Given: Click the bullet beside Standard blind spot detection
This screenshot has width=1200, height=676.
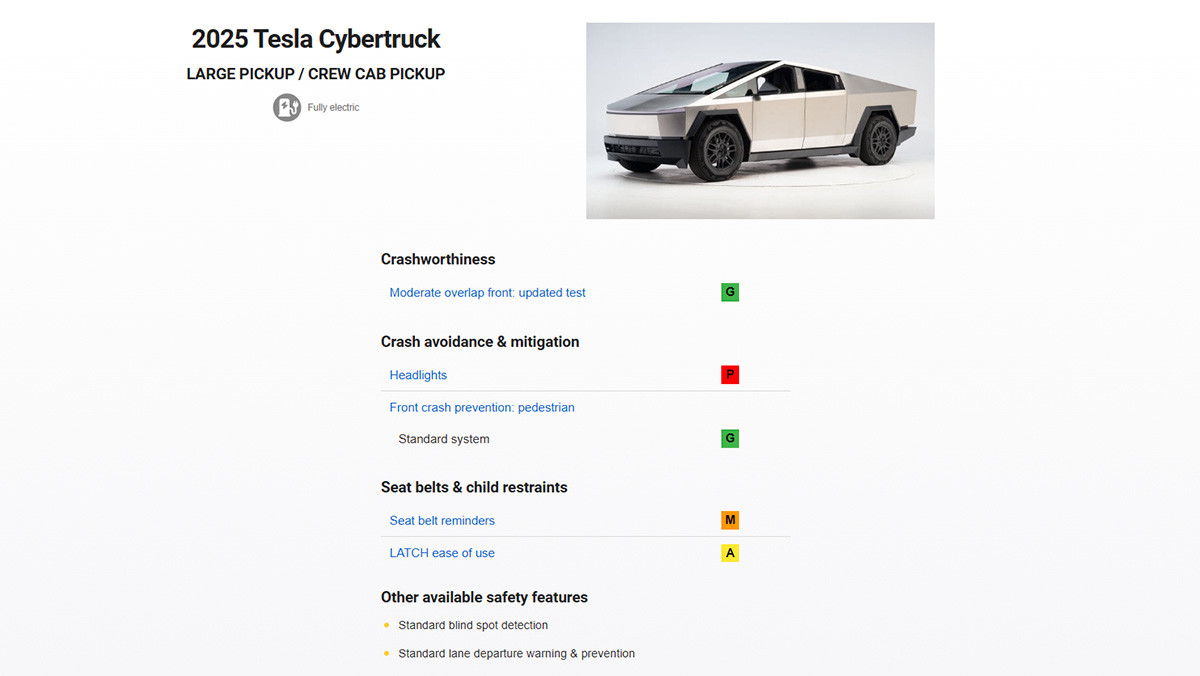Looking at the screenshot, I should pos(386,625).
